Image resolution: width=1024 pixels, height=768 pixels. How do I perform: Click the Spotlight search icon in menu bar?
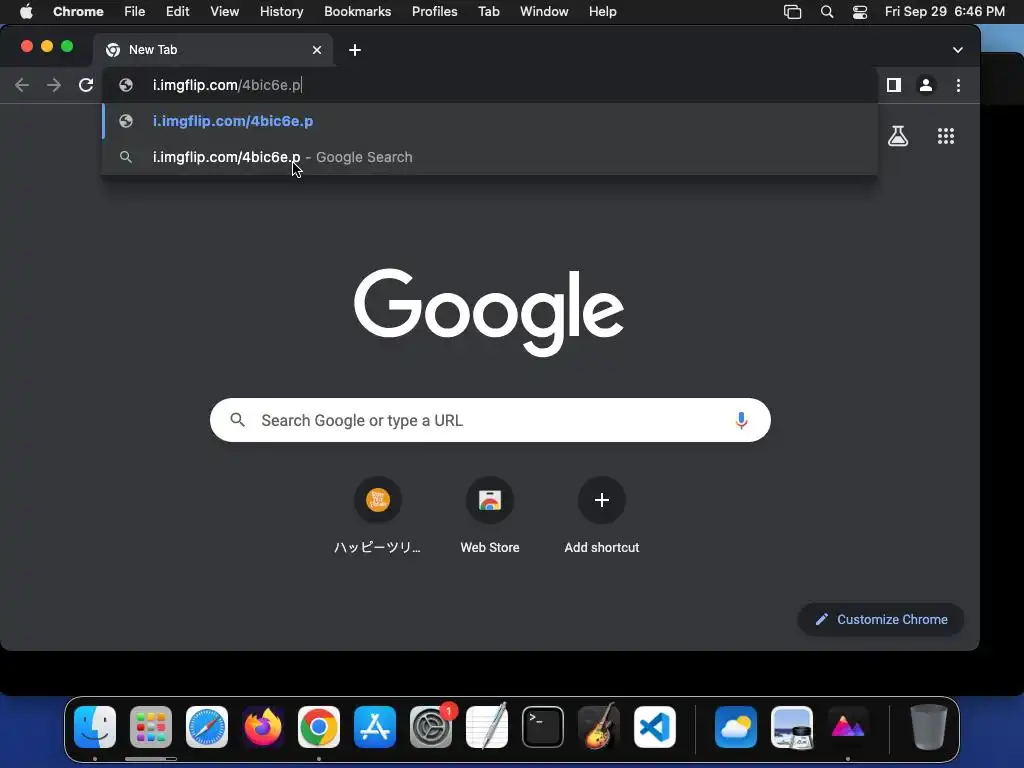point(827,12)
